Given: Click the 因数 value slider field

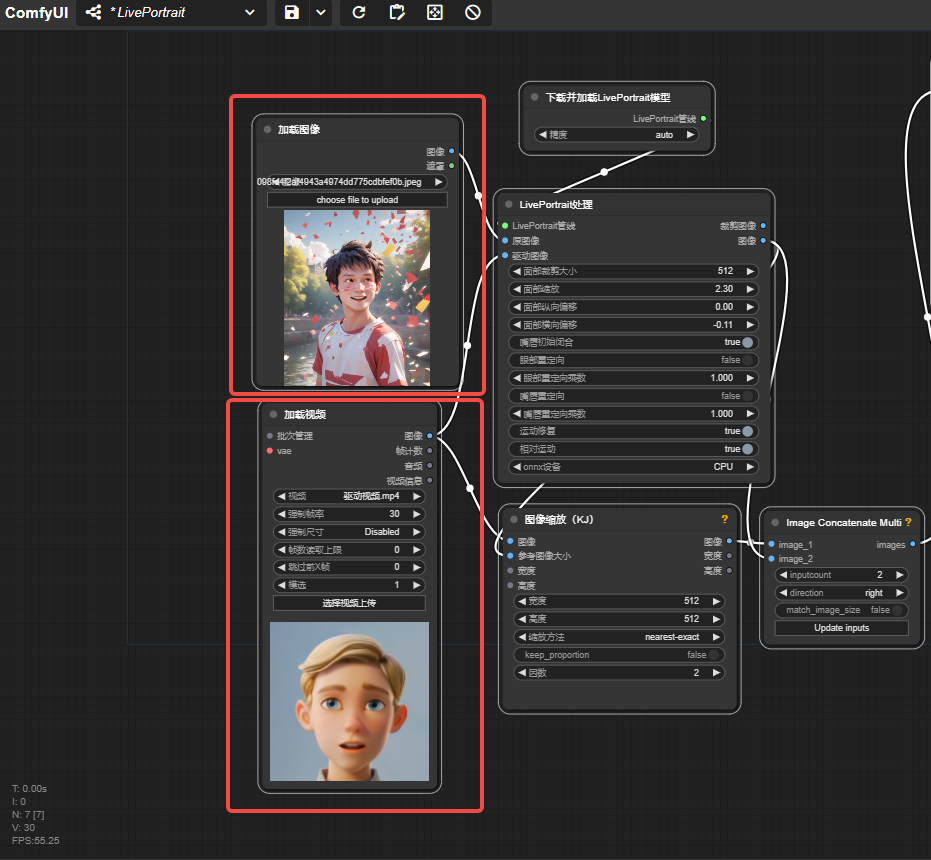Looking at the screenshot, I should 619,672.
